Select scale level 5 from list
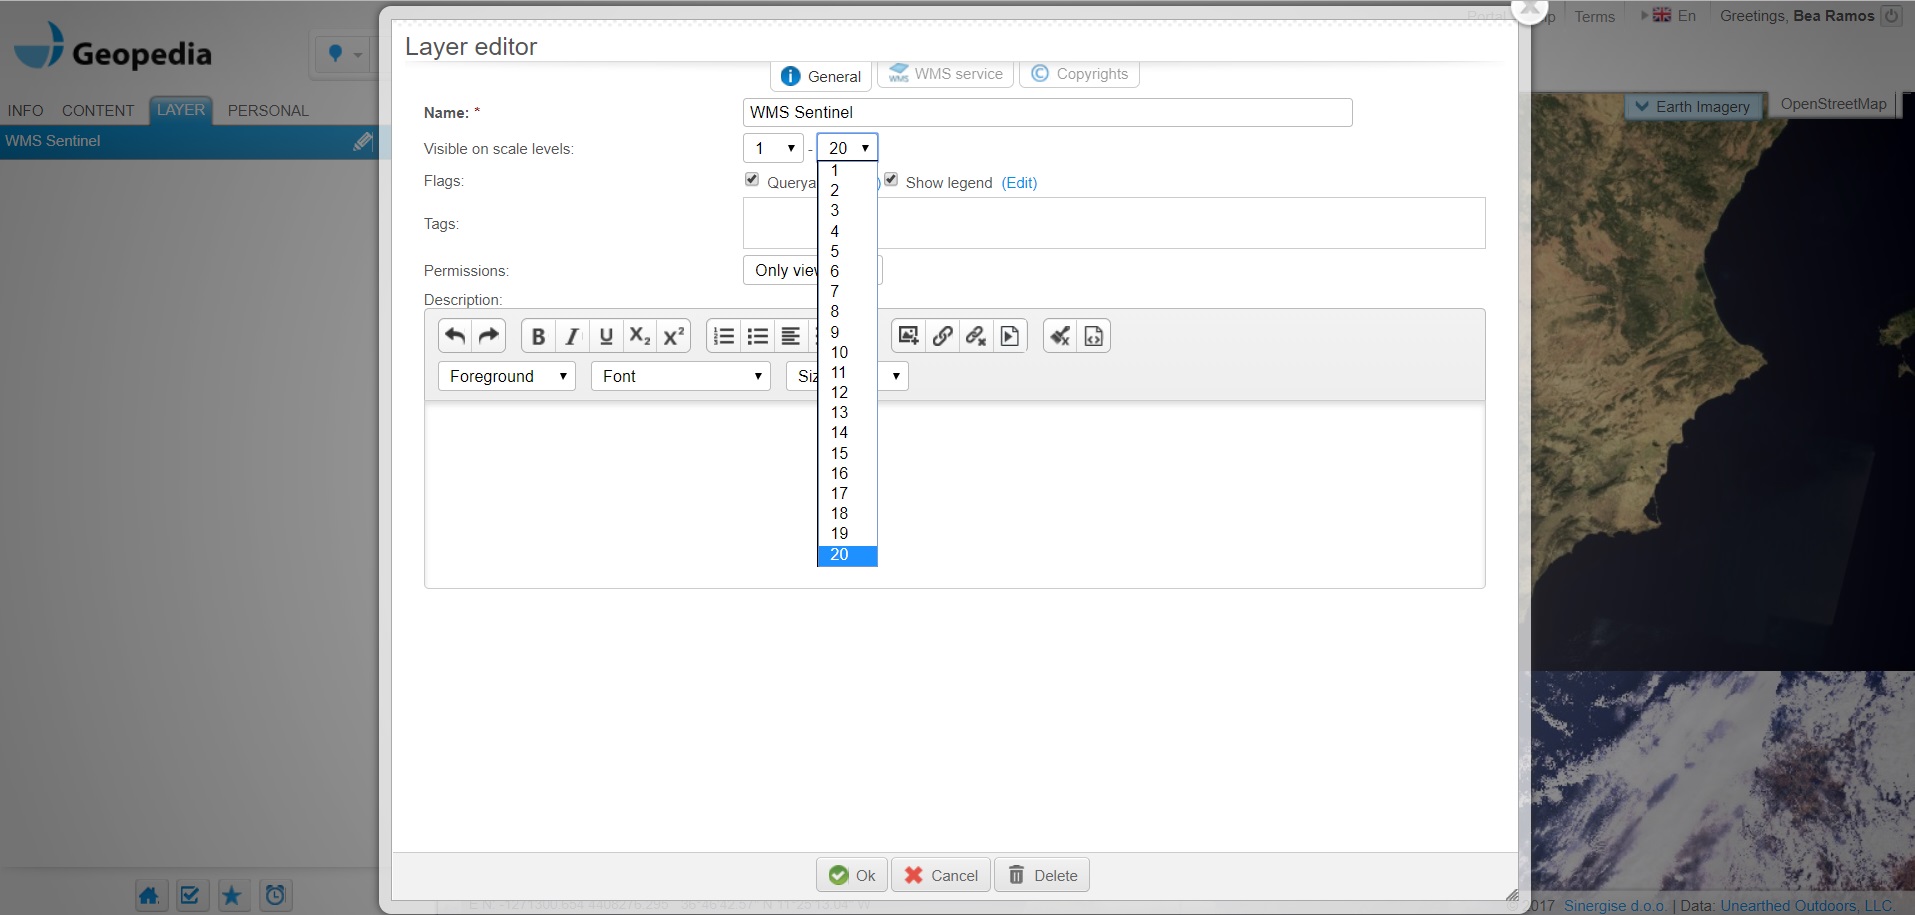 click(847, 251)
